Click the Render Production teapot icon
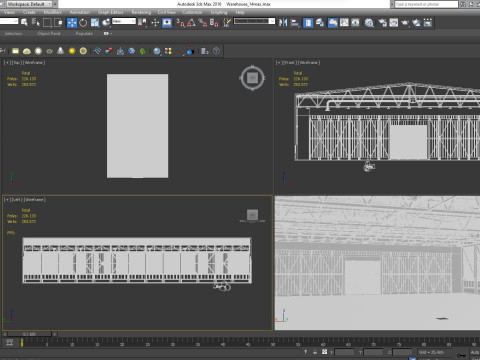Screen dimensions: 480x360 click(x=405, y=22)
